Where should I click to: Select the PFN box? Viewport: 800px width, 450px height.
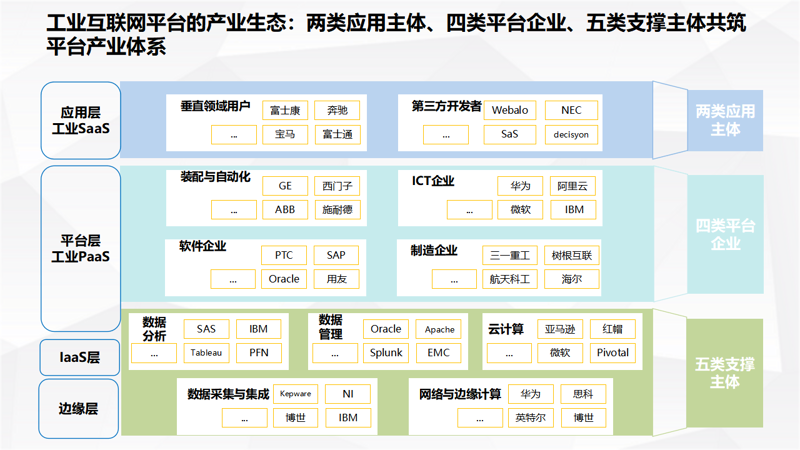259,353
